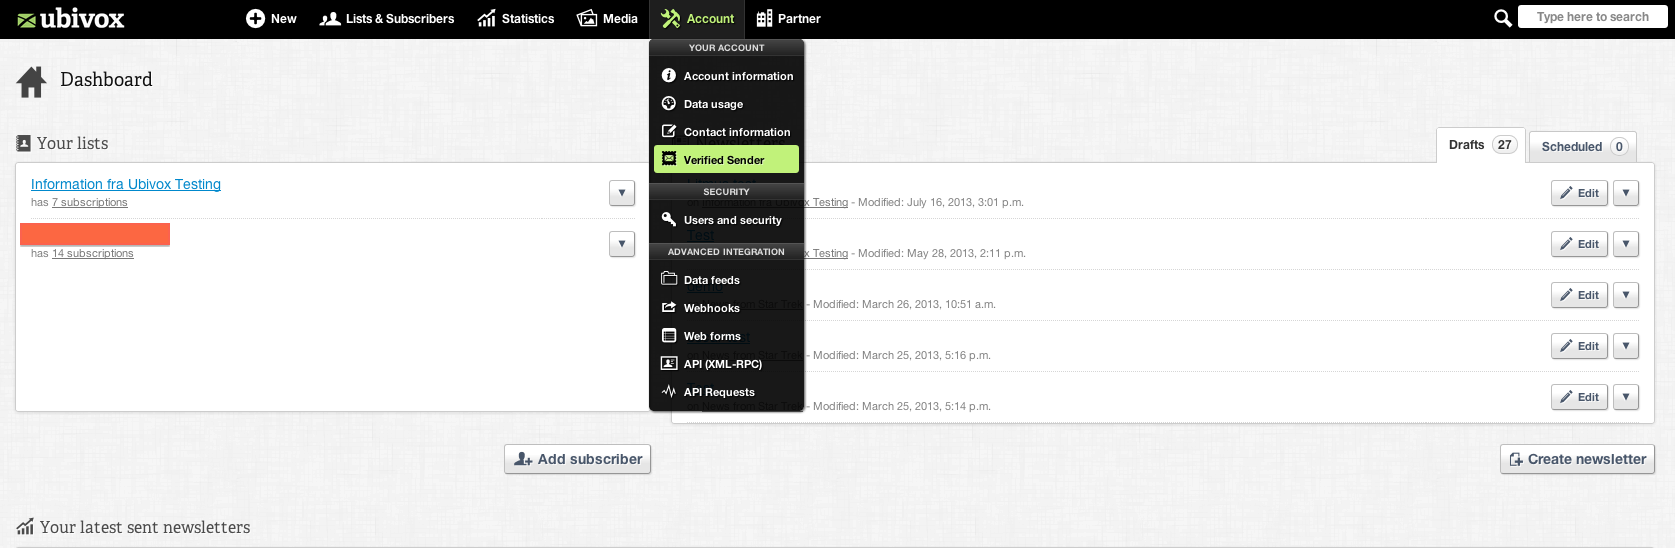Screen dimensions: 1675x548
Task: Open dropdown for March 25, 5:14 p.m. draft
Action: click(x=1626, y=397)
